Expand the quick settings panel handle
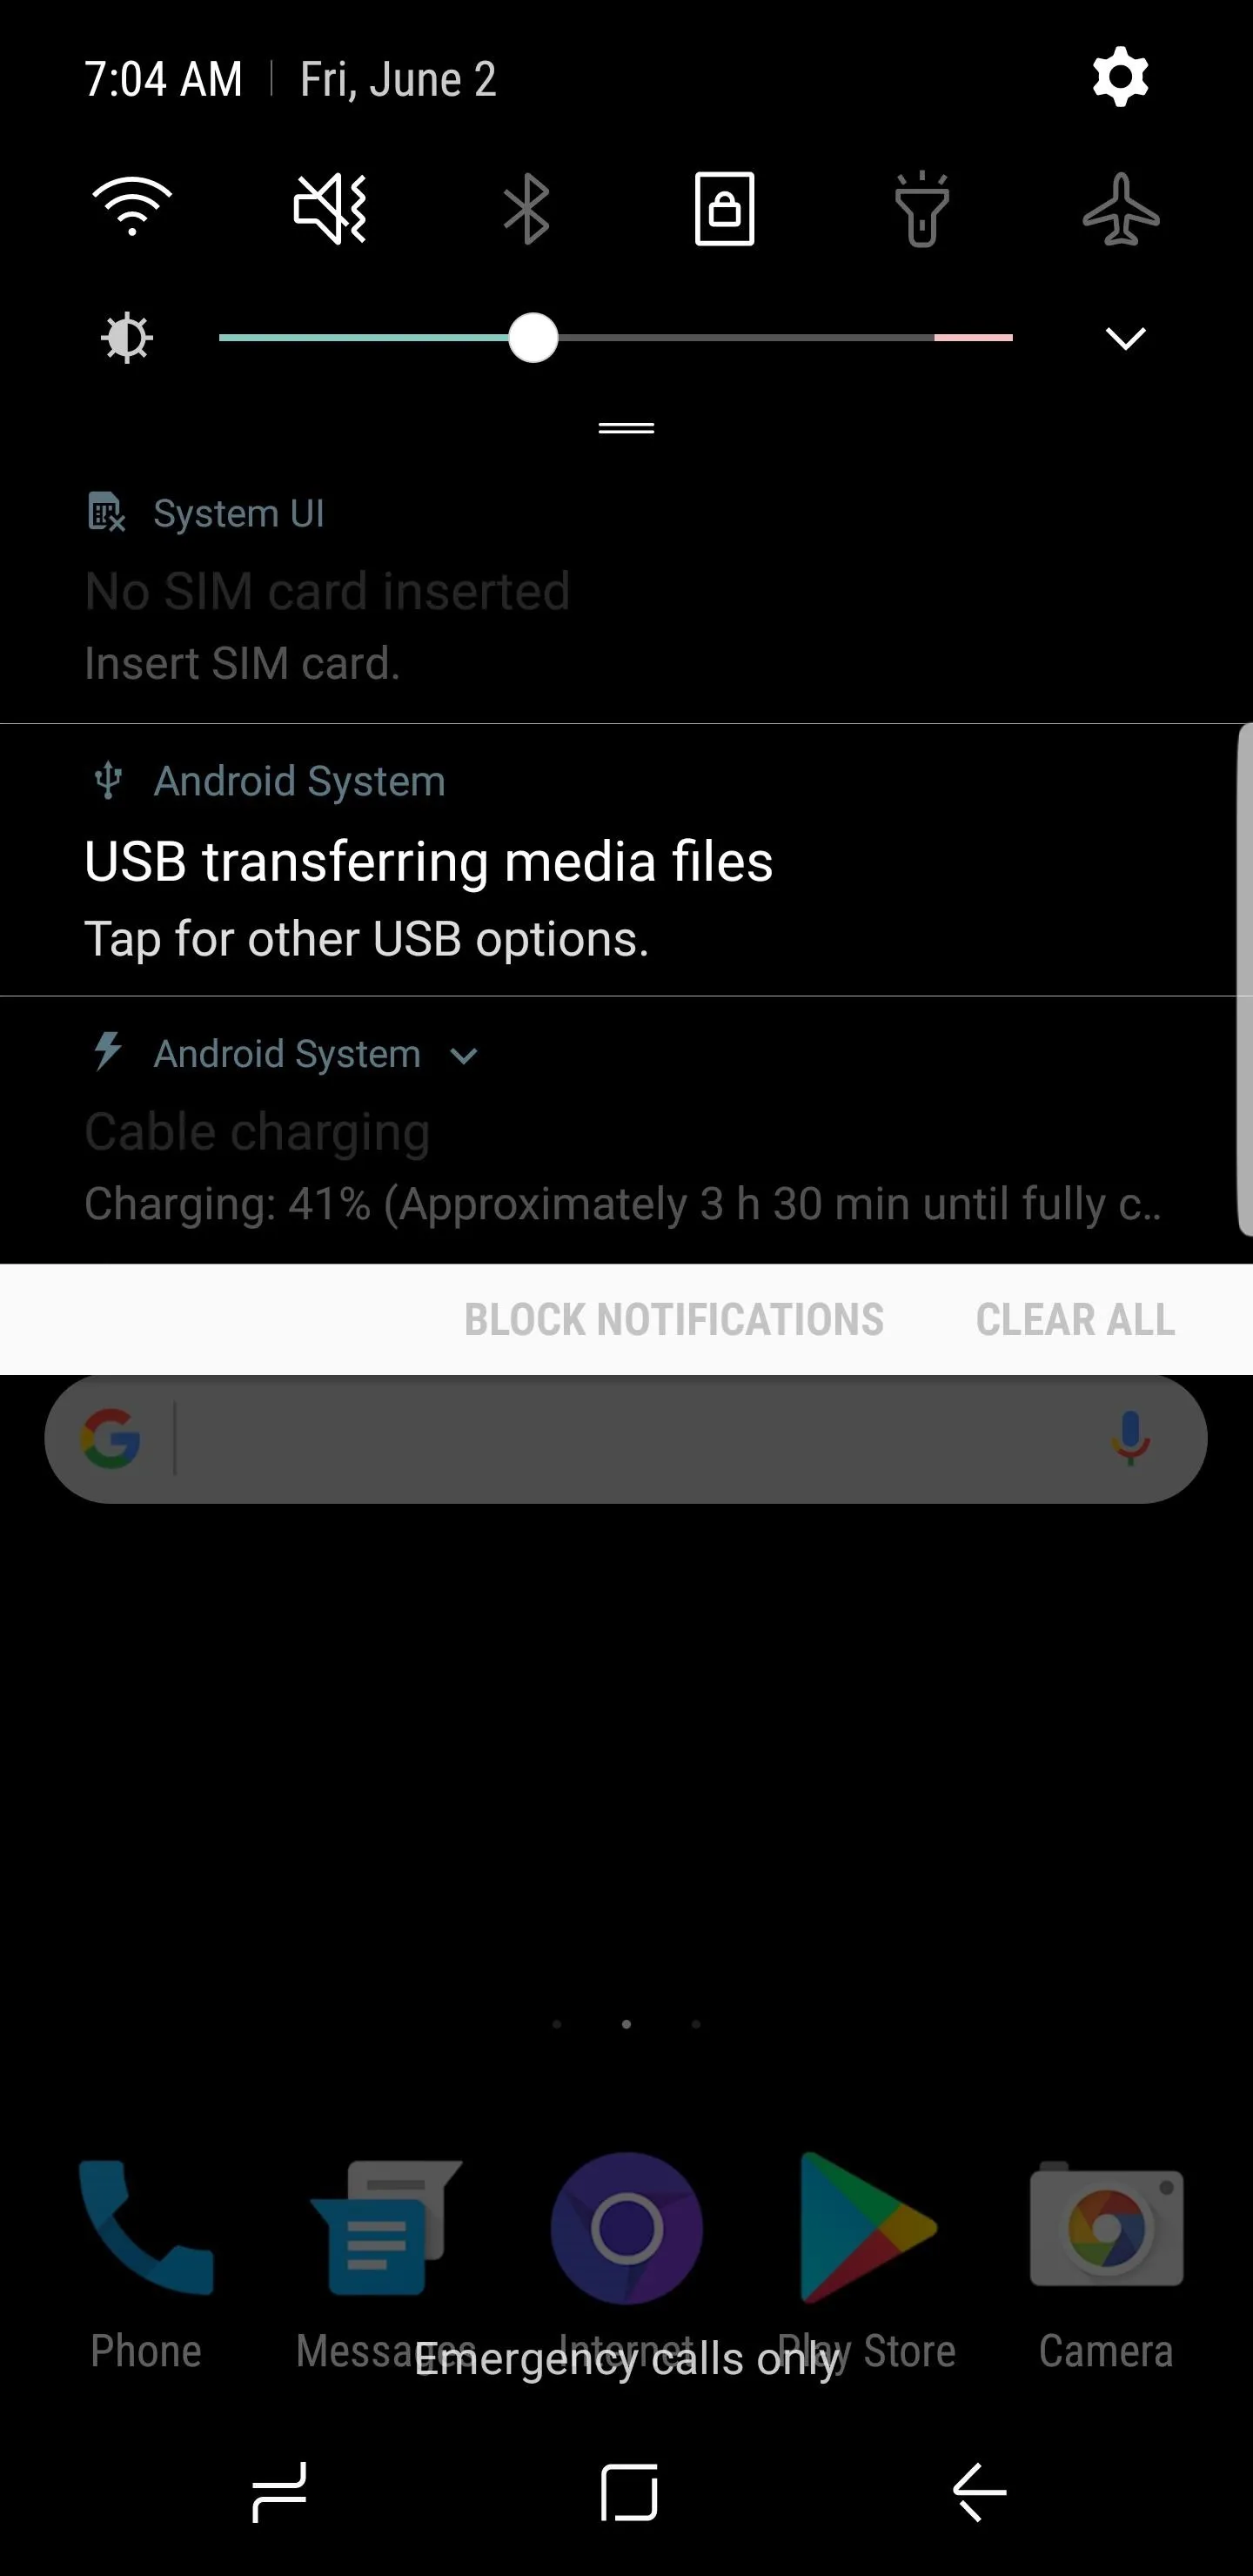This screenshot has height=2576, width=1253. pyautogui.click(x=626, y=428)
